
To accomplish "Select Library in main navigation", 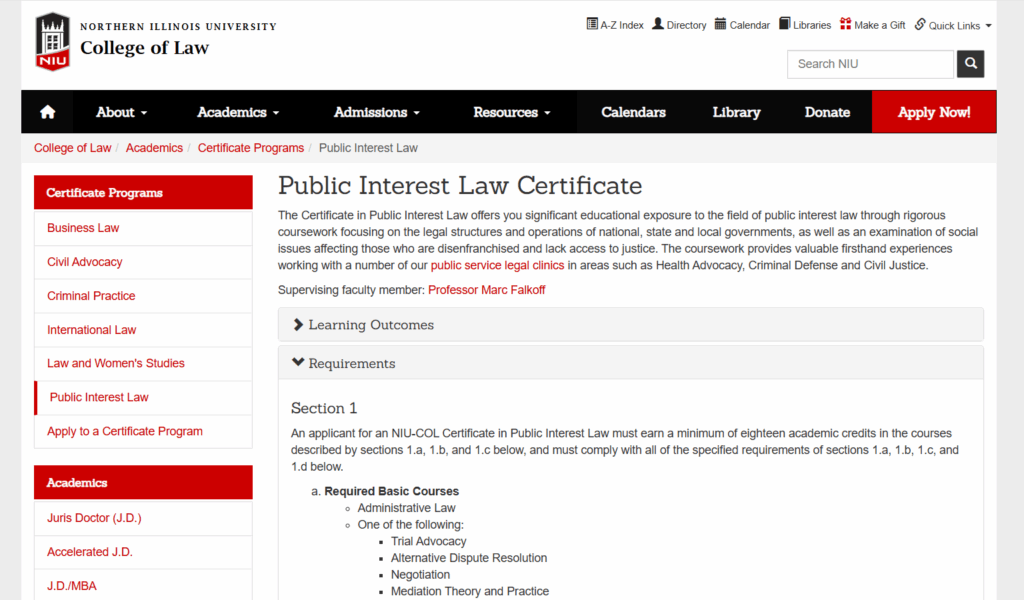I will click(736, 112).
